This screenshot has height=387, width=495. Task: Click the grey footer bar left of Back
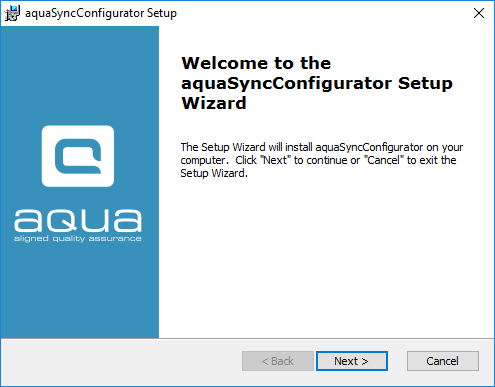[122, 362]
